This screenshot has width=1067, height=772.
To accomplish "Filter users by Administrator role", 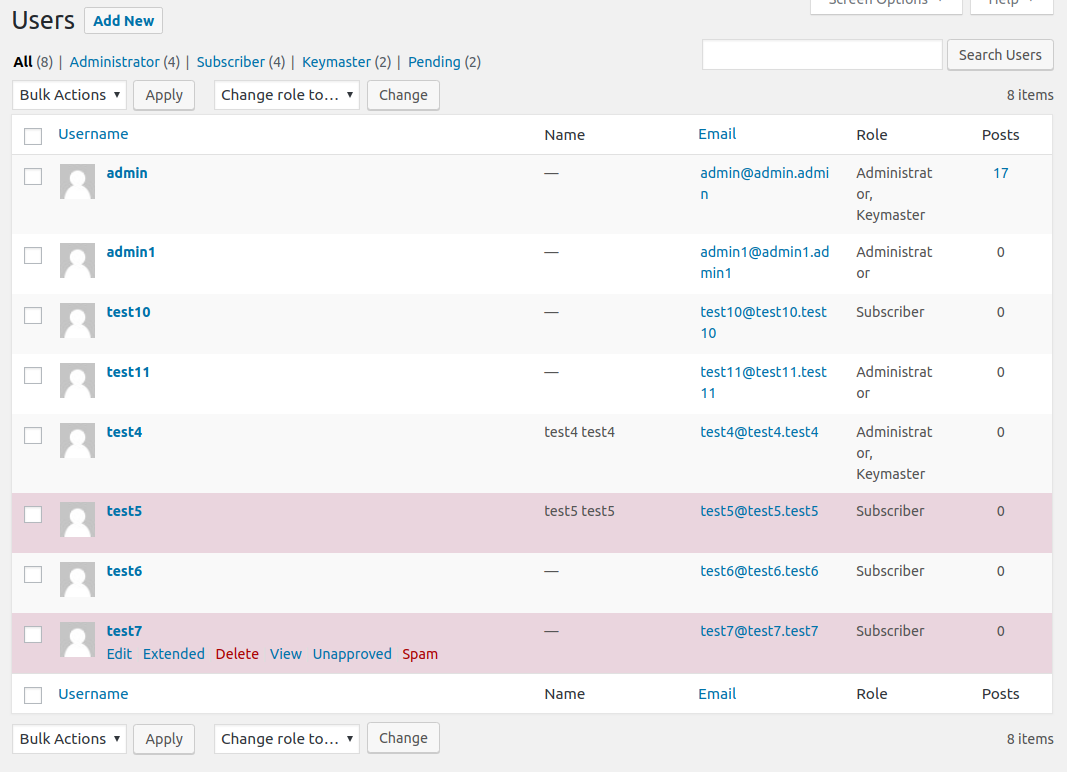I will 113,61.
